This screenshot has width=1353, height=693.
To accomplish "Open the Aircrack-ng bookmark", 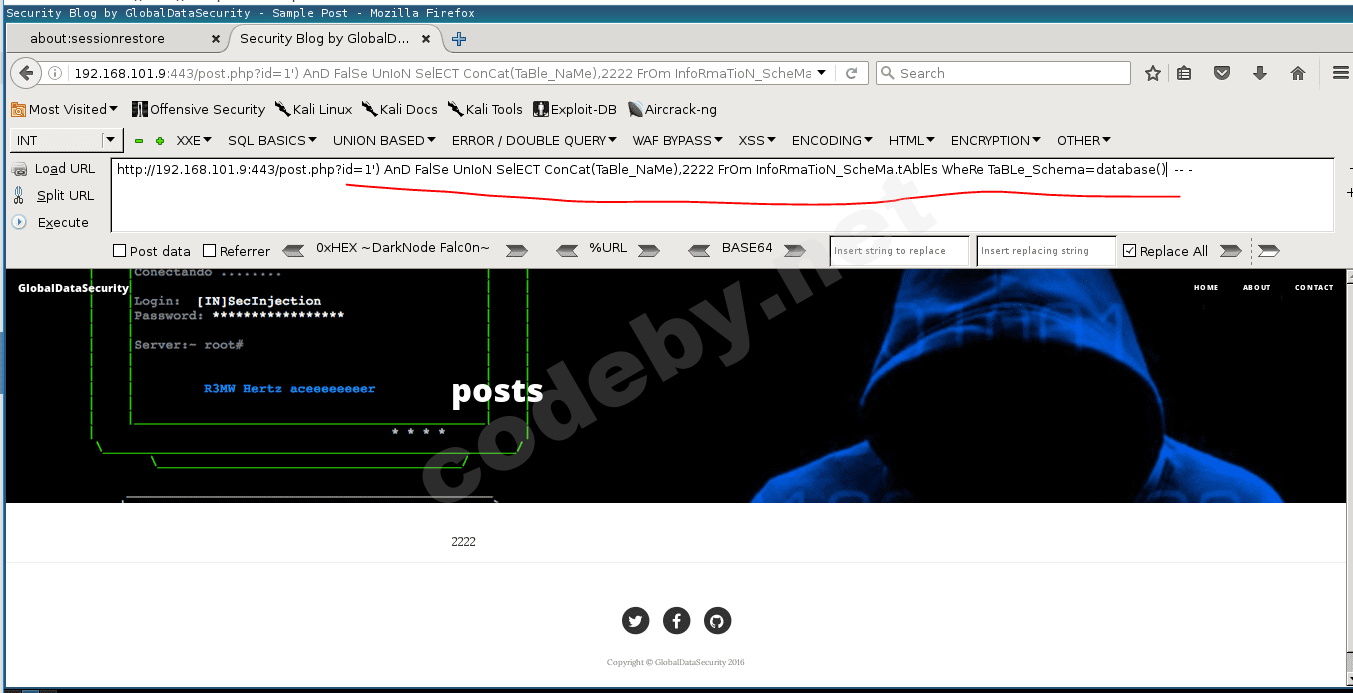I will tap(672, 109).
